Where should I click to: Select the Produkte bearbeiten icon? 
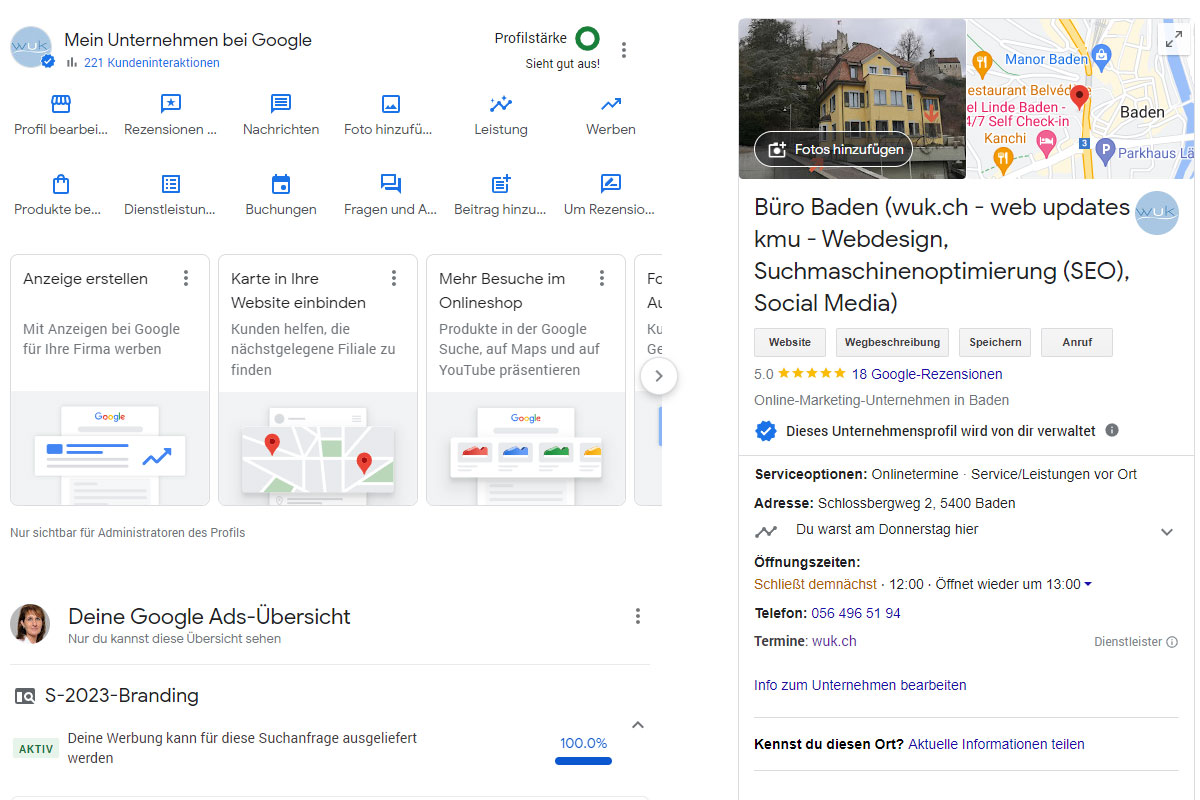pos(60,185)
